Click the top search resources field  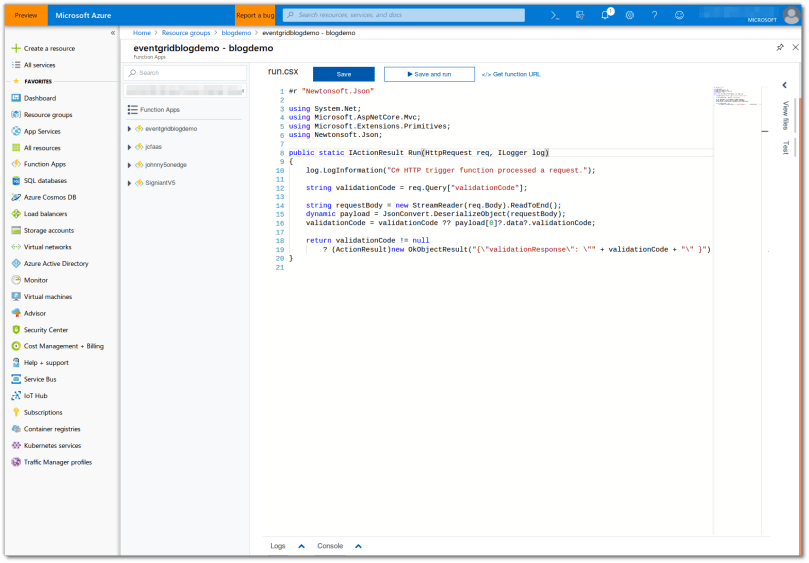(404, 15)
